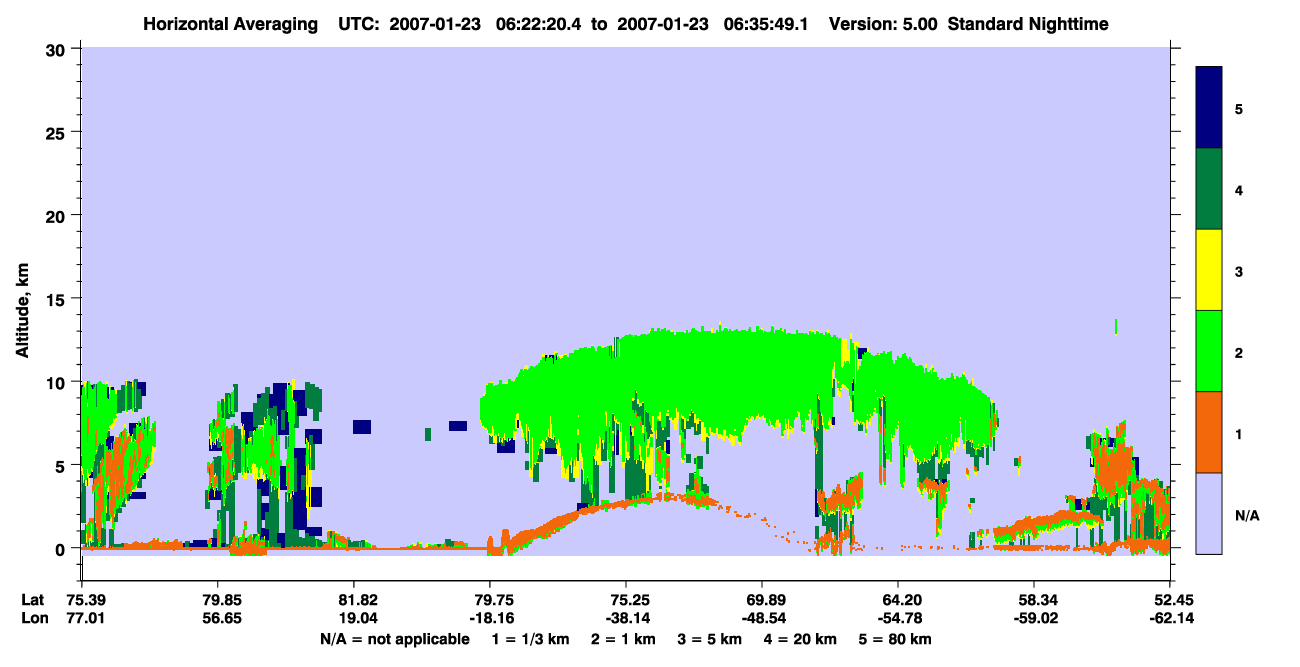This screenshot has width=1300, height=667.
Task: Click legend entry '3 = 5 km'
Action: (x=710, y=639)
